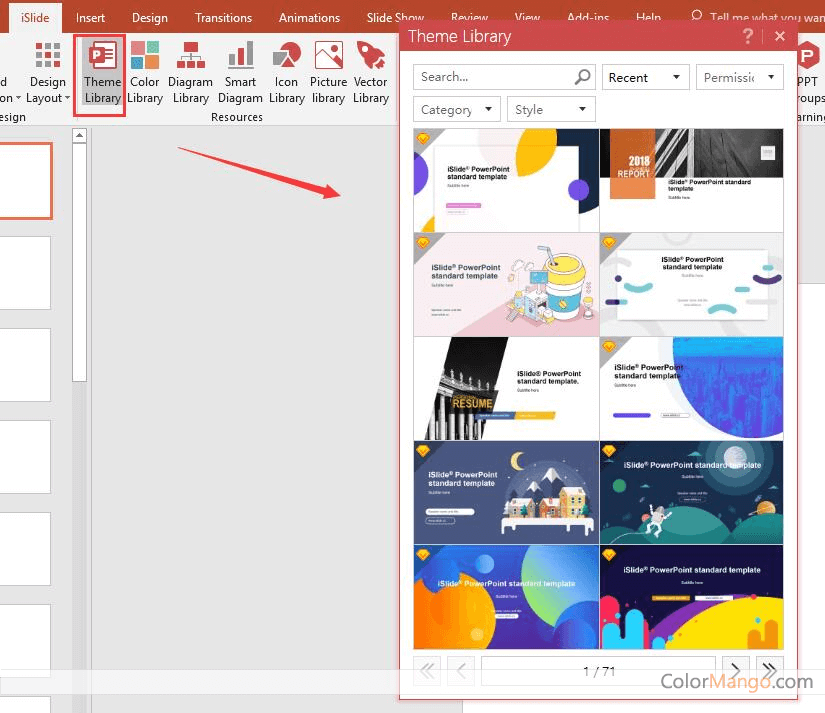Click the slide panel scroll up arrow

click(x=79, y=135)
